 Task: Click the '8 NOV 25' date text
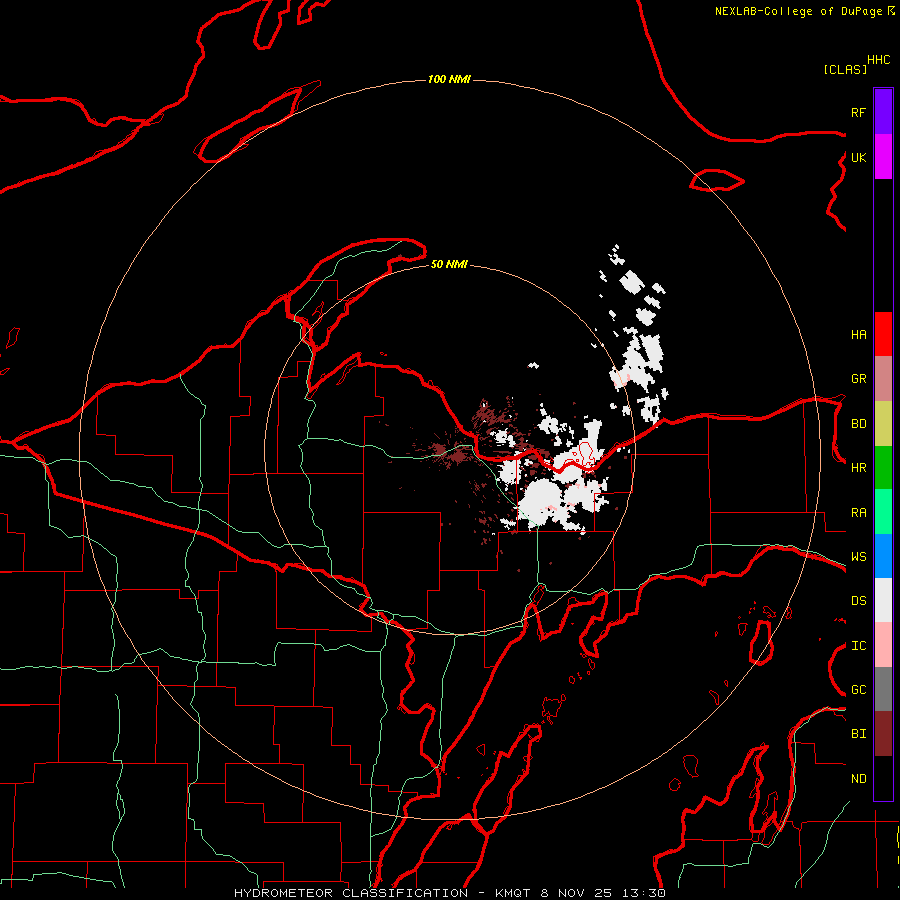coord(577,893)
